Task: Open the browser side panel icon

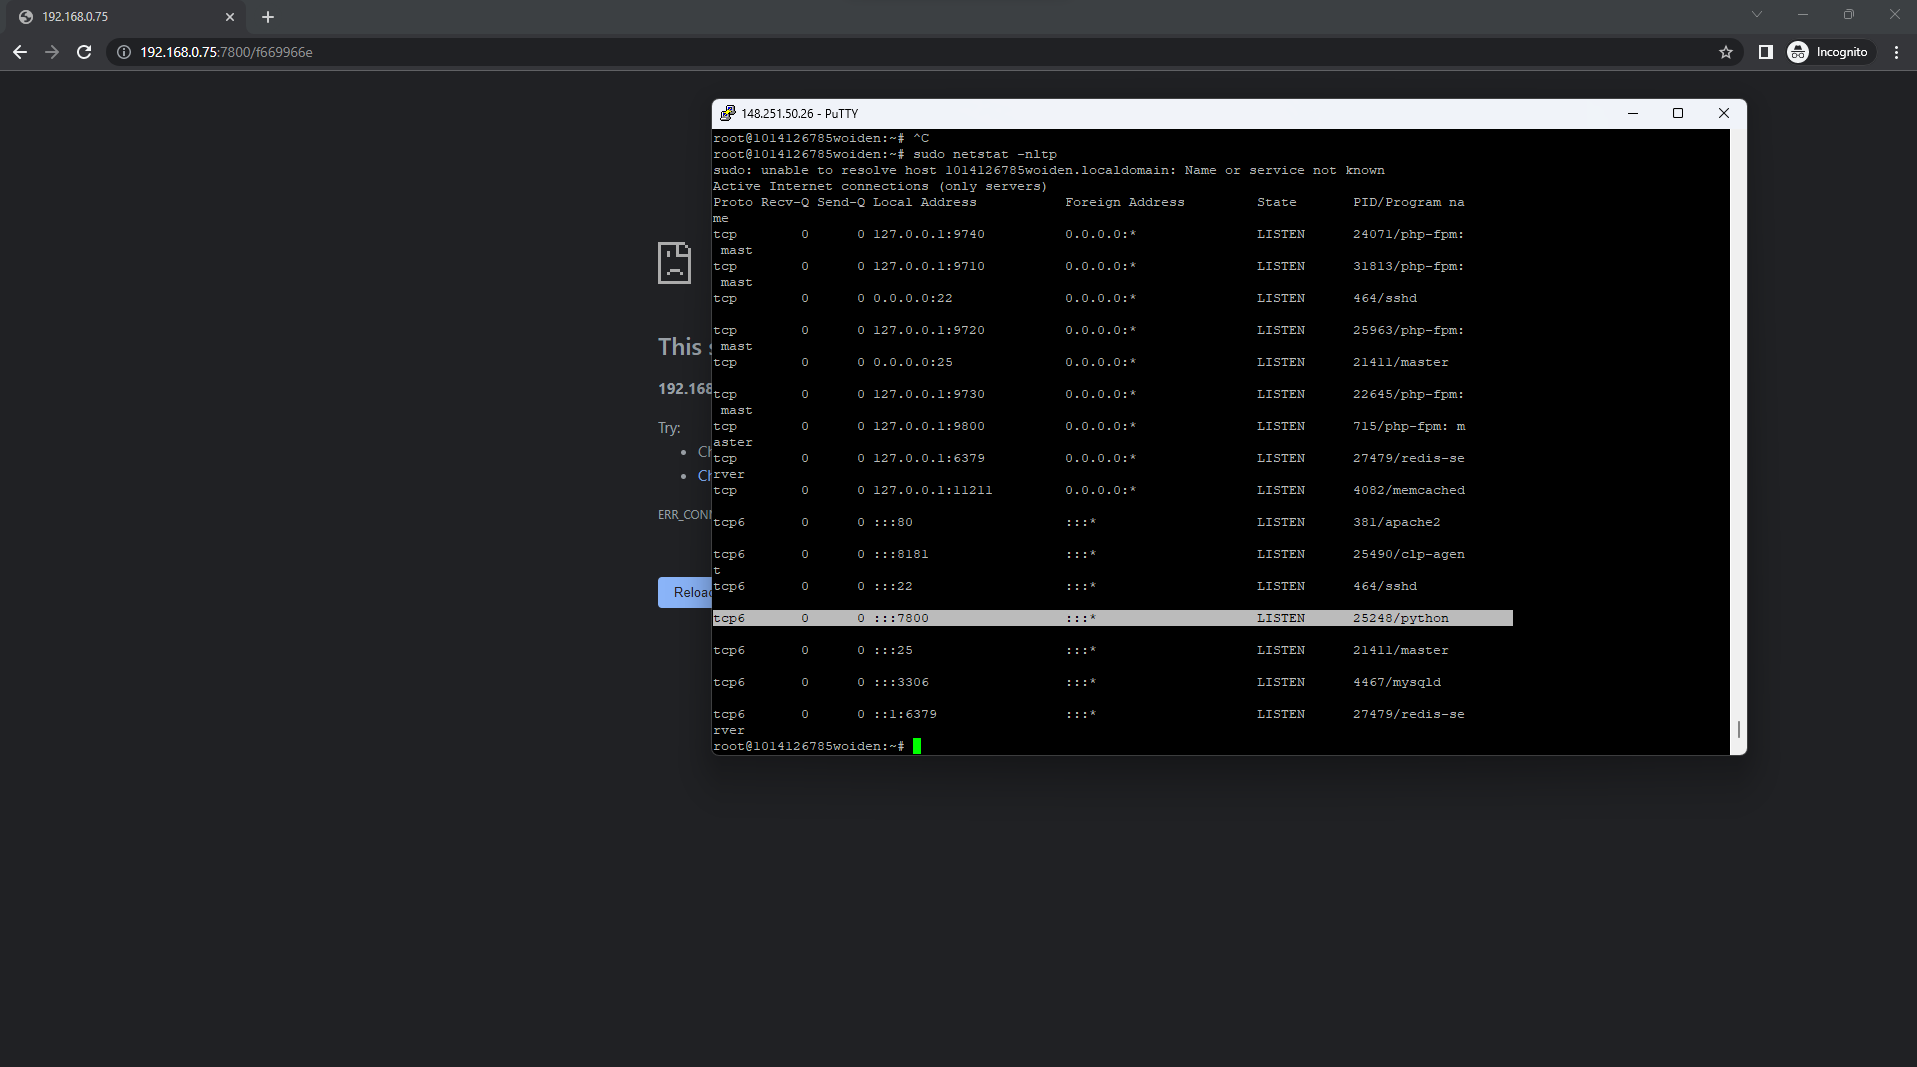Action: (x=1766, y=52)
